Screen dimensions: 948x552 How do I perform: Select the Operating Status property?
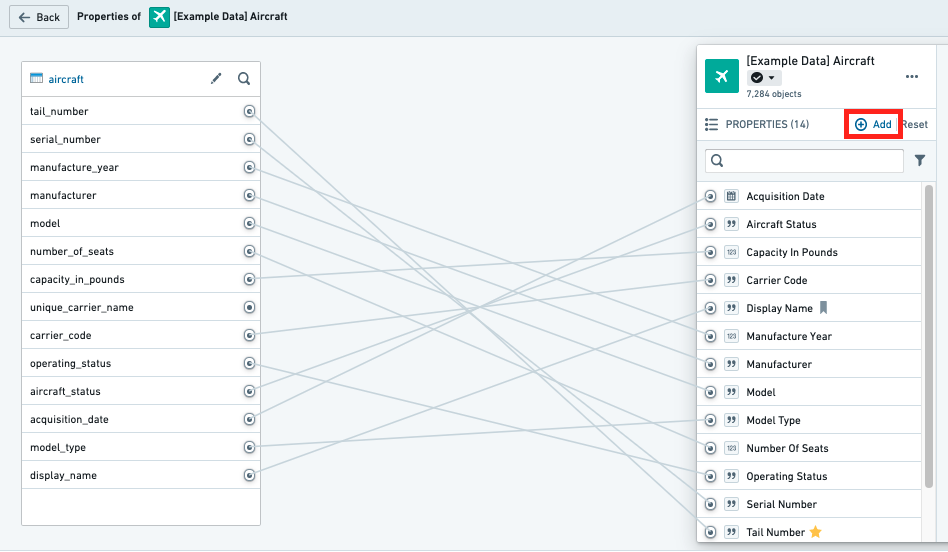[x=809, y=476]
